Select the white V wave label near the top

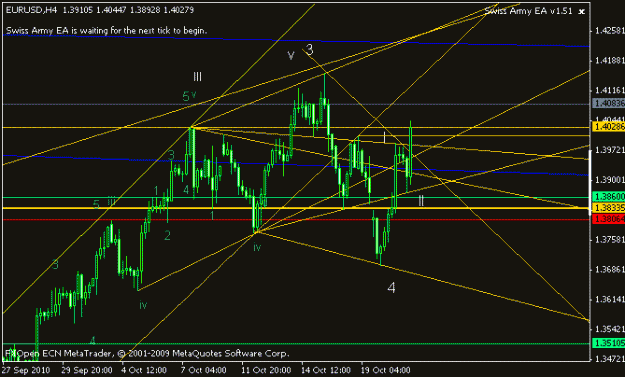click(291, 55)
